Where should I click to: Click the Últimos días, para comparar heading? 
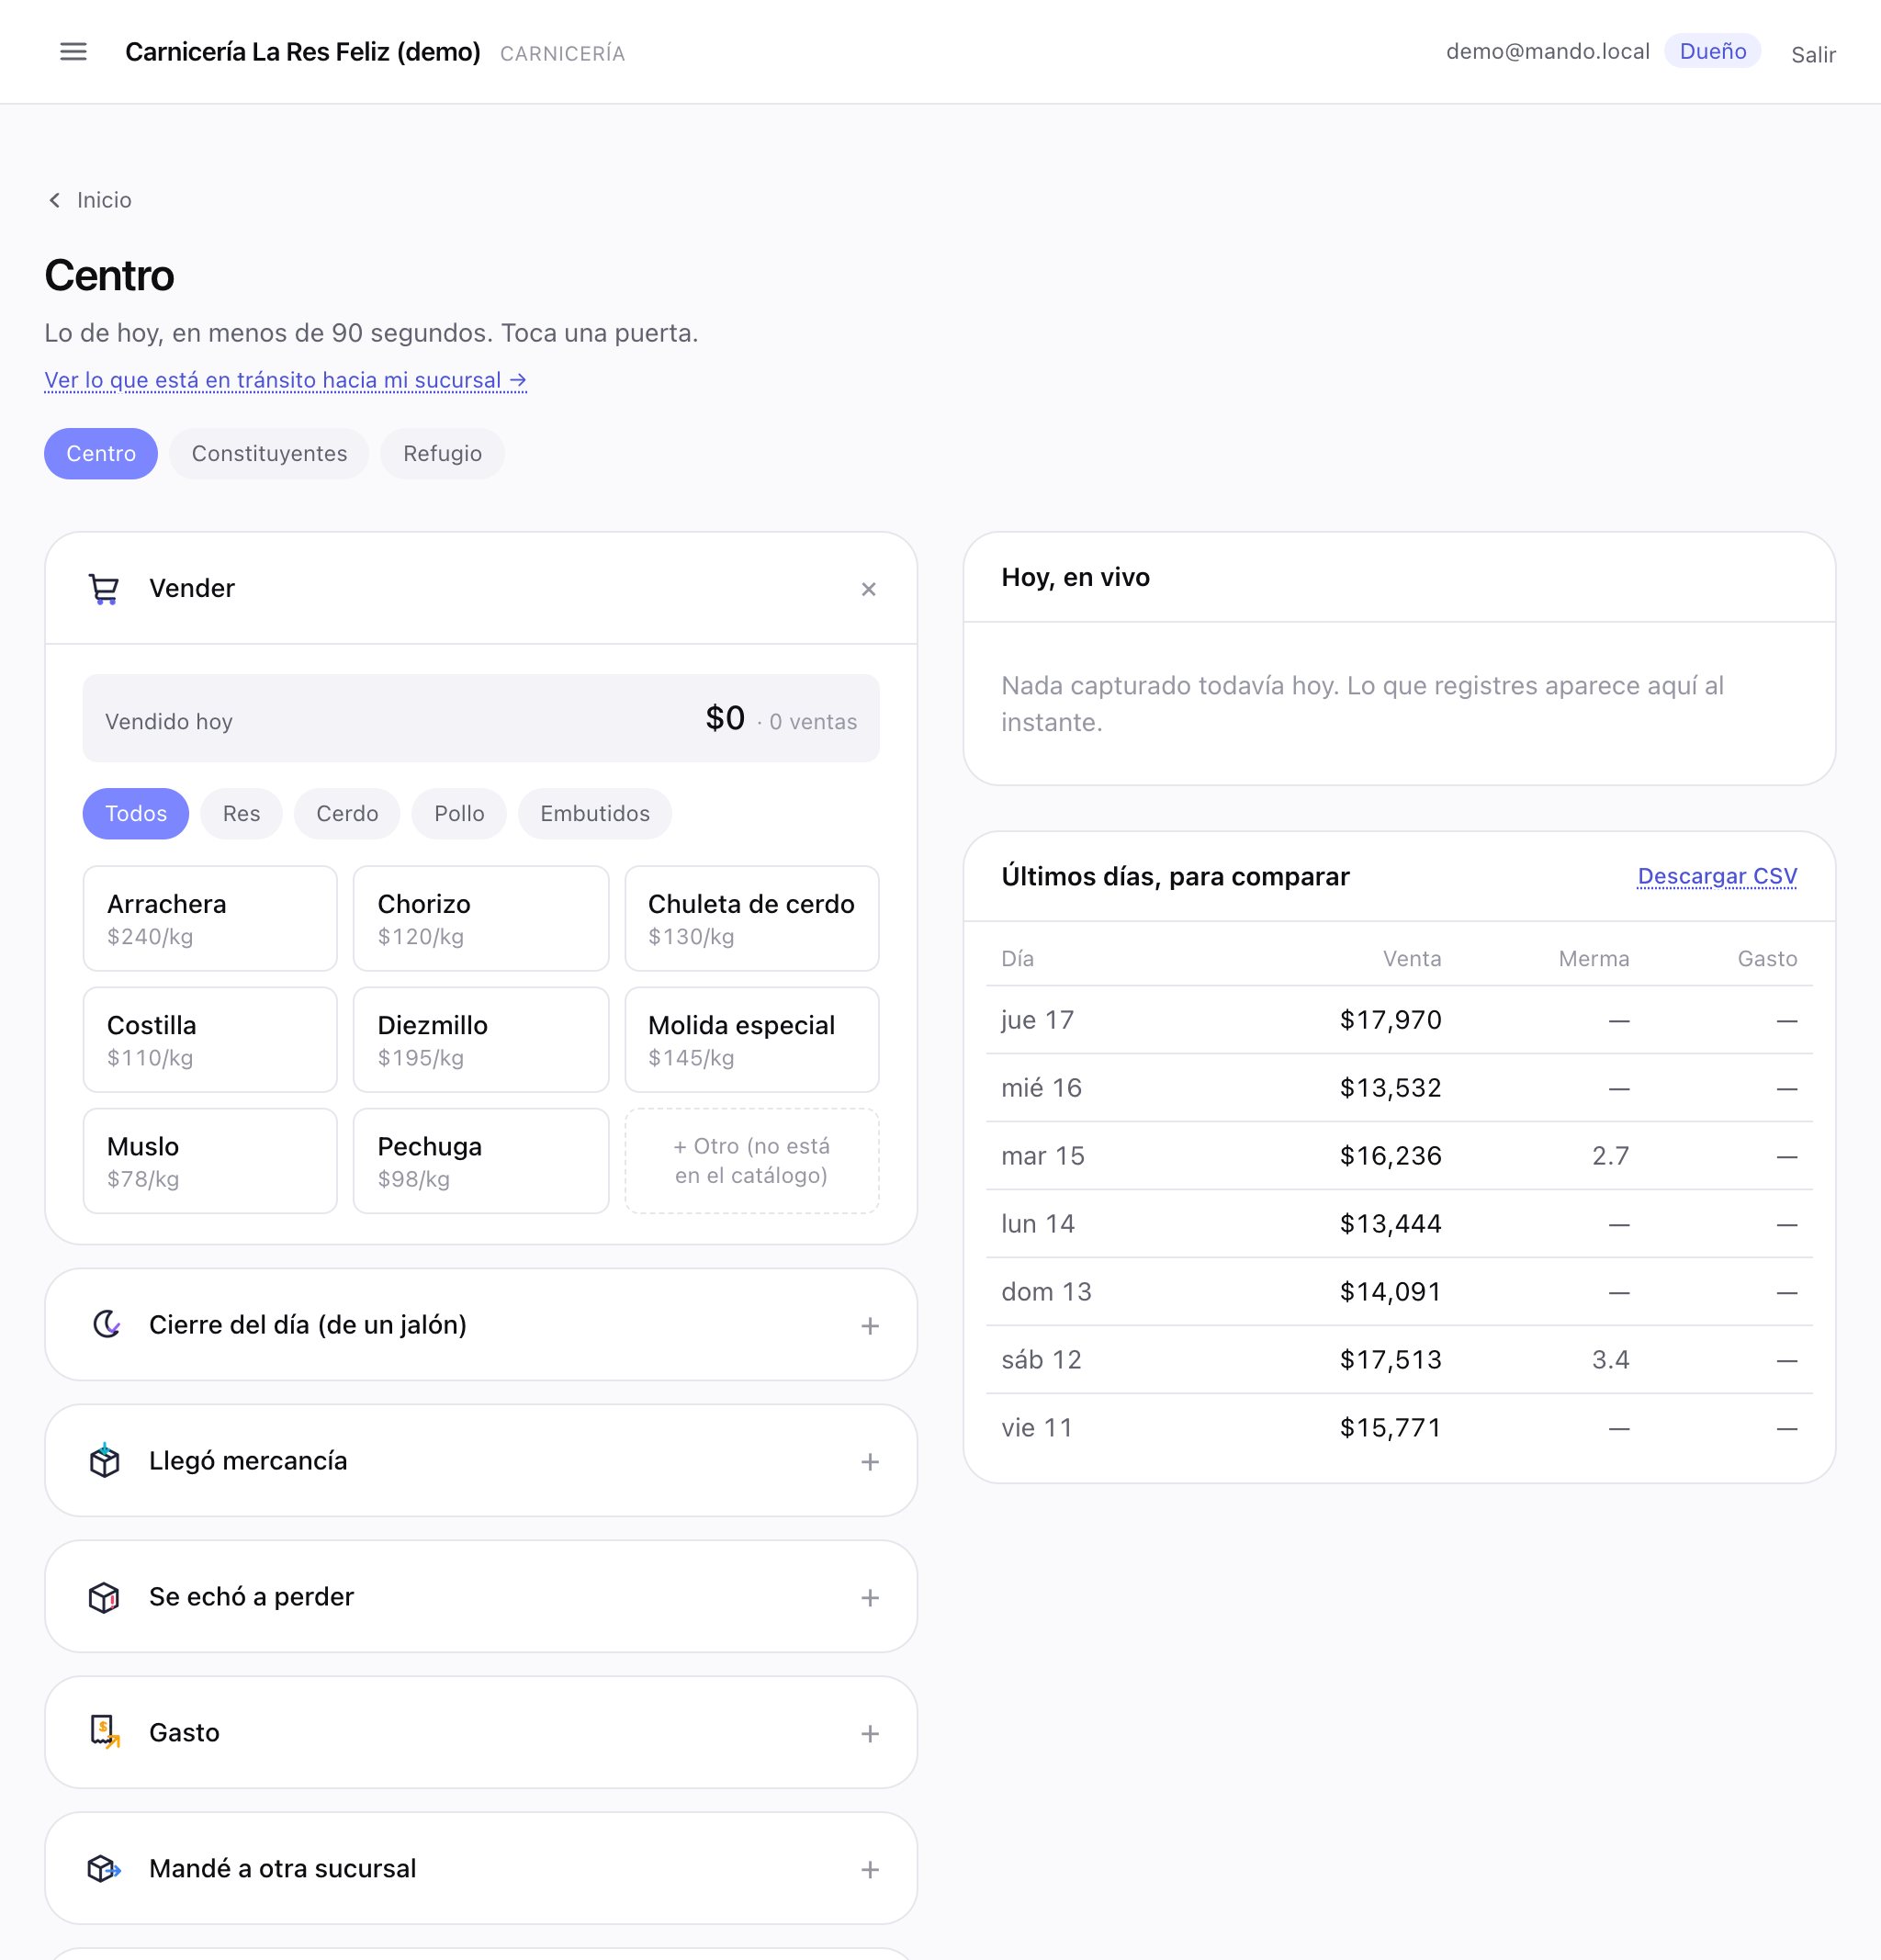click(x=1175, y=877)
